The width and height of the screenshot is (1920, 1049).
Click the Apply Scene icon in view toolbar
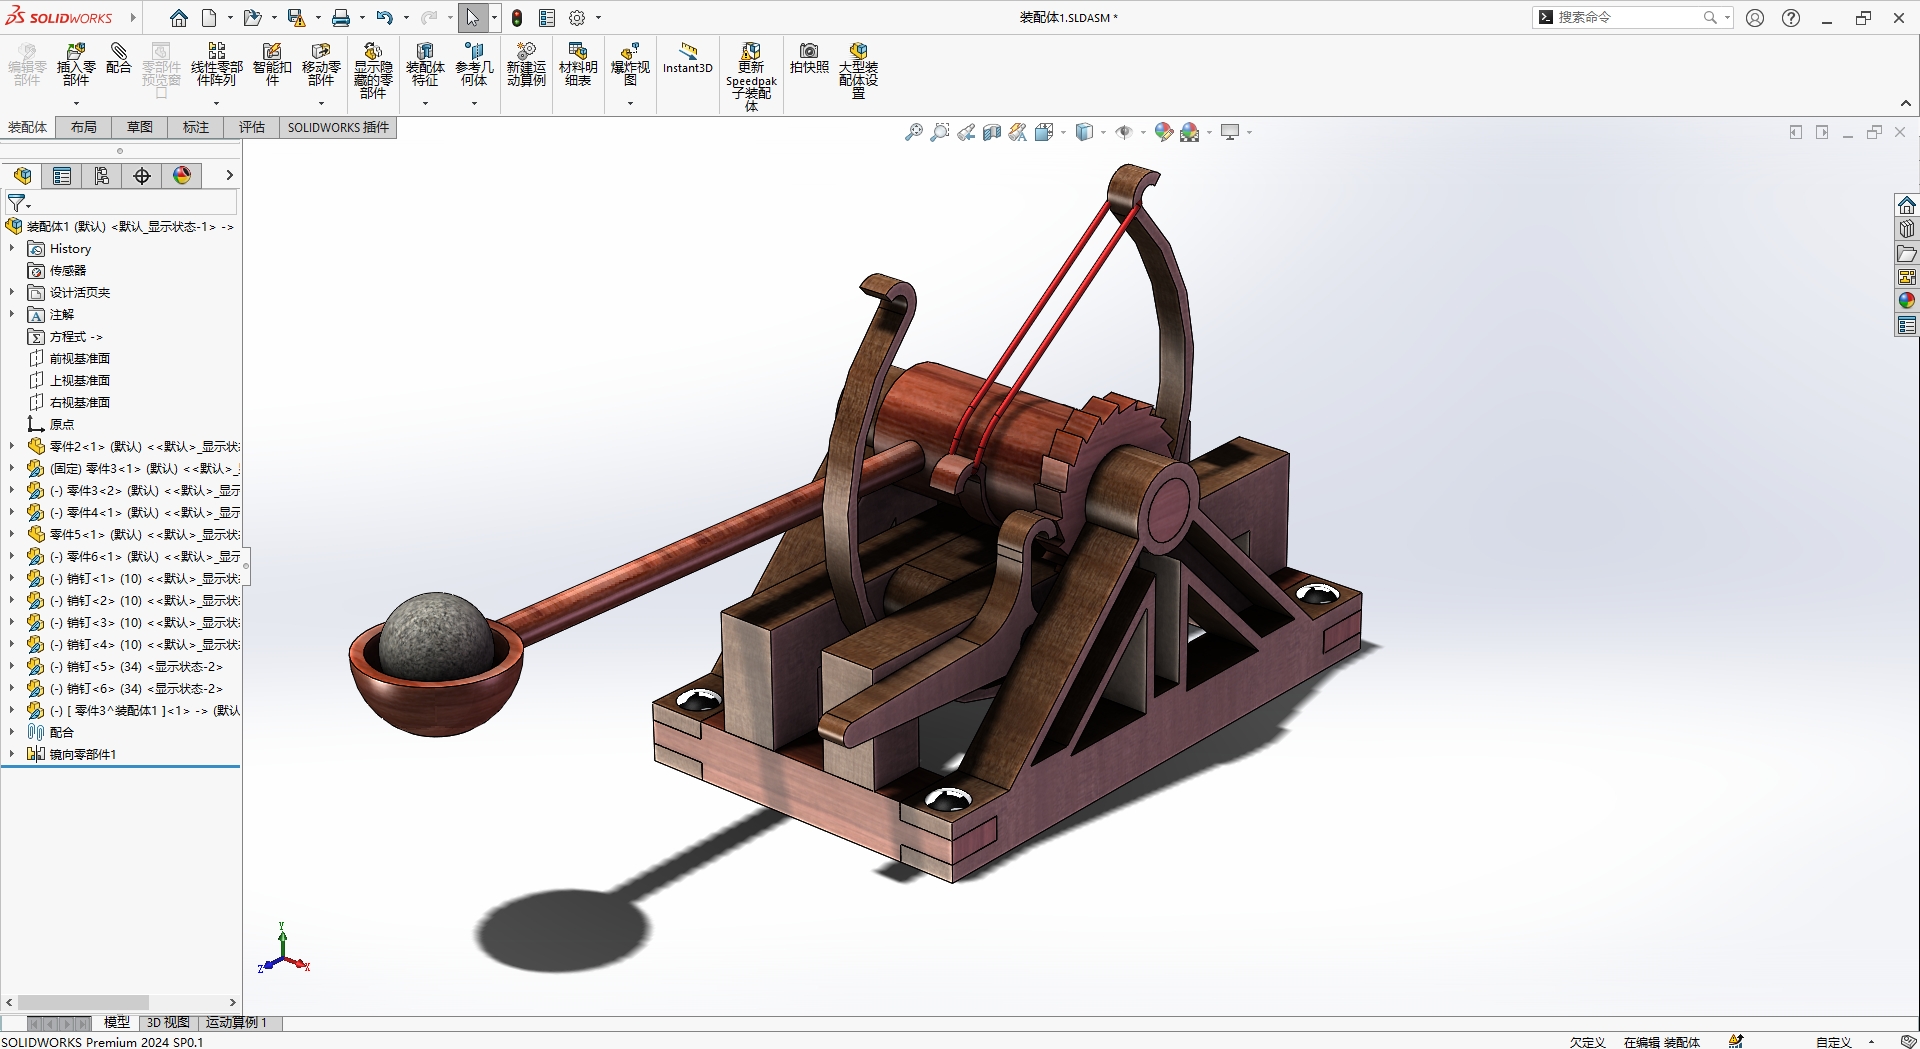[1189, 132]
